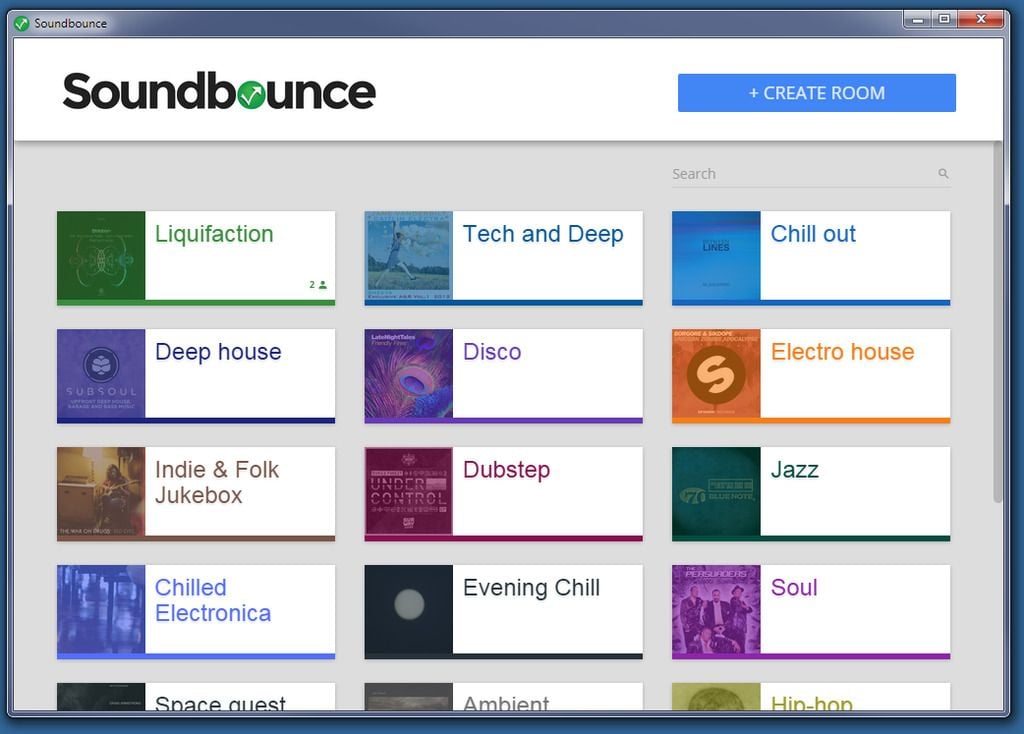
Task: Click the Soul Persuaders cover thumbnail
Action: click(x=716, y=609)
